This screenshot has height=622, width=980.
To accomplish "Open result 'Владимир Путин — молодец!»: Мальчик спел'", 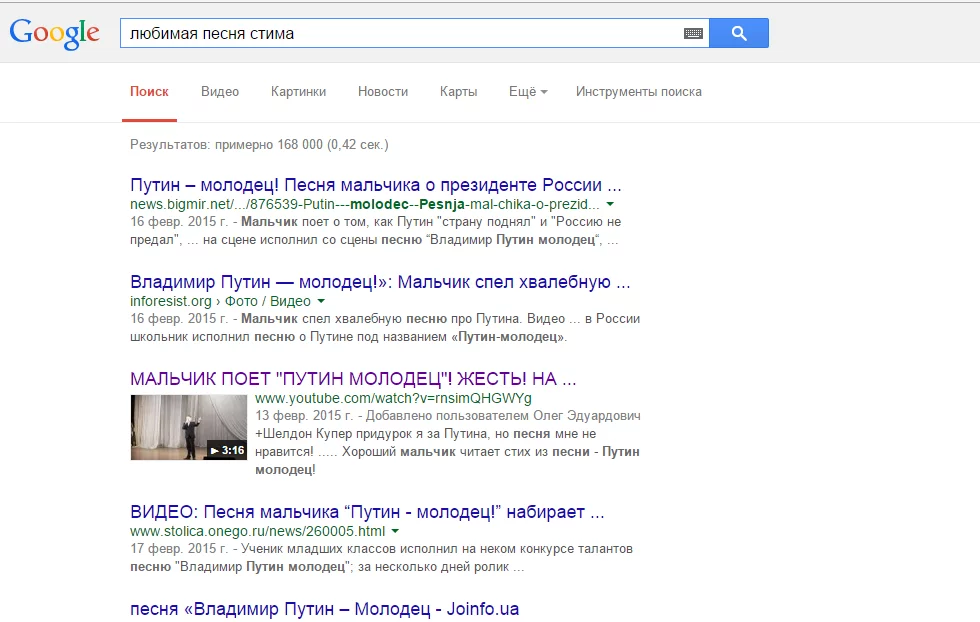I will (380, 282).
